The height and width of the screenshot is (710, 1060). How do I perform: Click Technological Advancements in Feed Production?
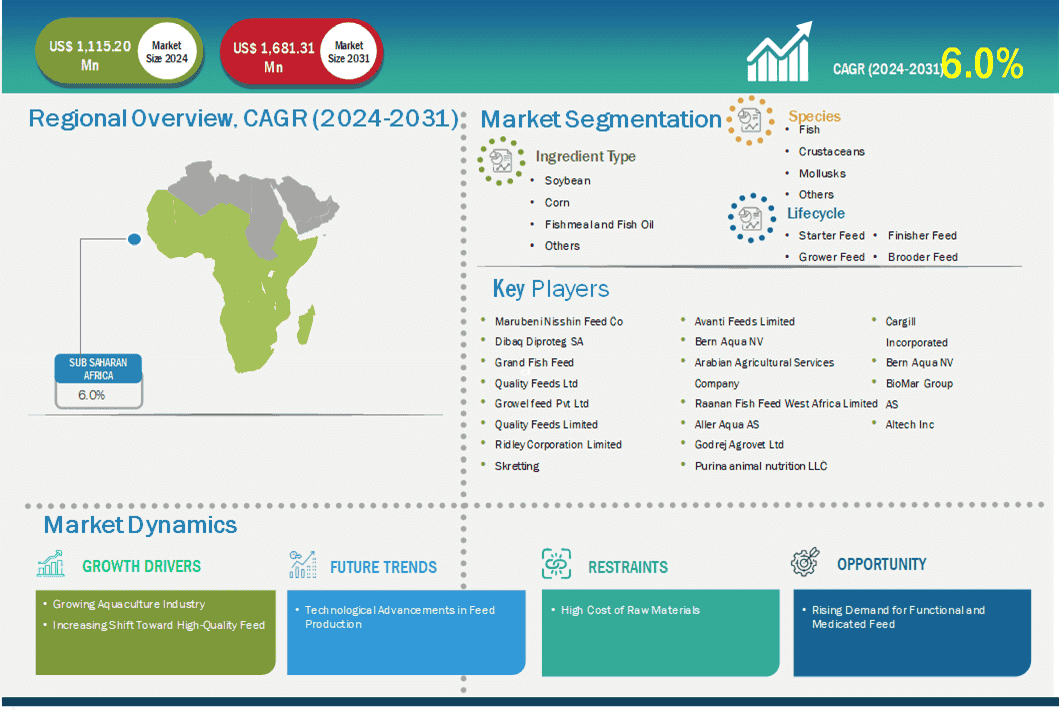click(x=400, y=617)
